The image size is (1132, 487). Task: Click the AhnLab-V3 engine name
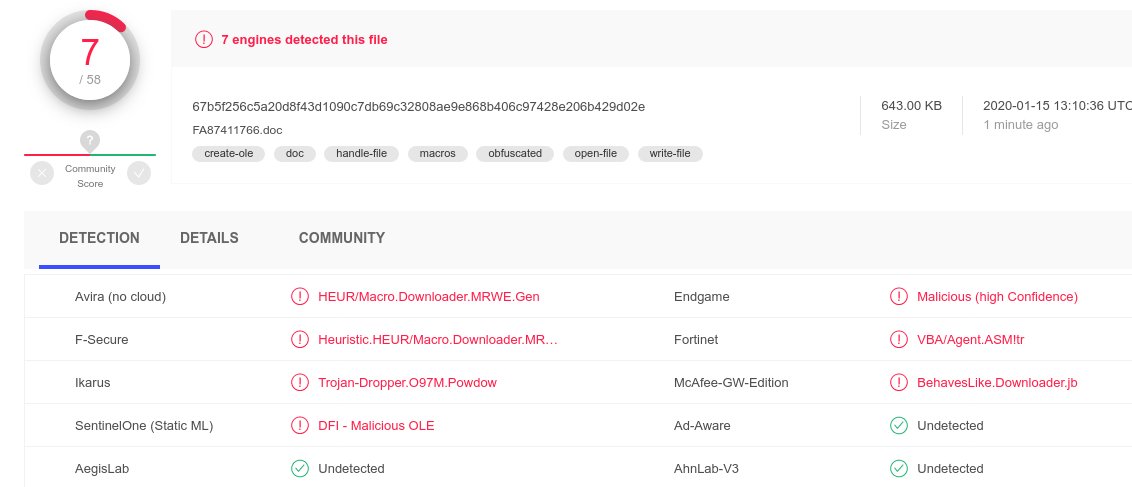(x=706, y=469)
